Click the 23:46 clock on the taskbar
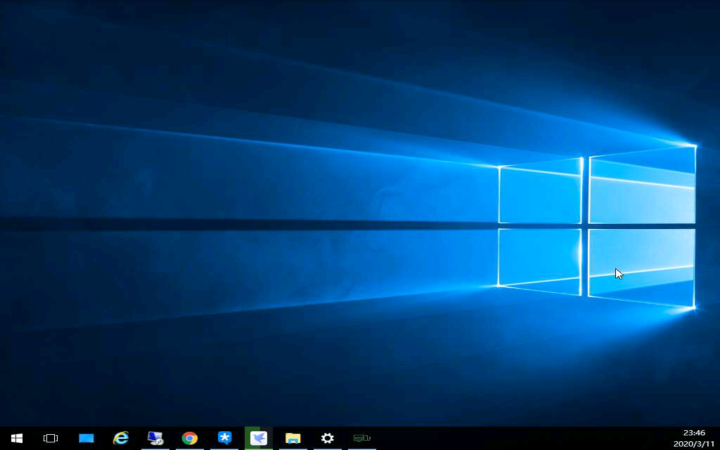The height and width of the screenshot is (450, 720). click(x=694, y=433)
